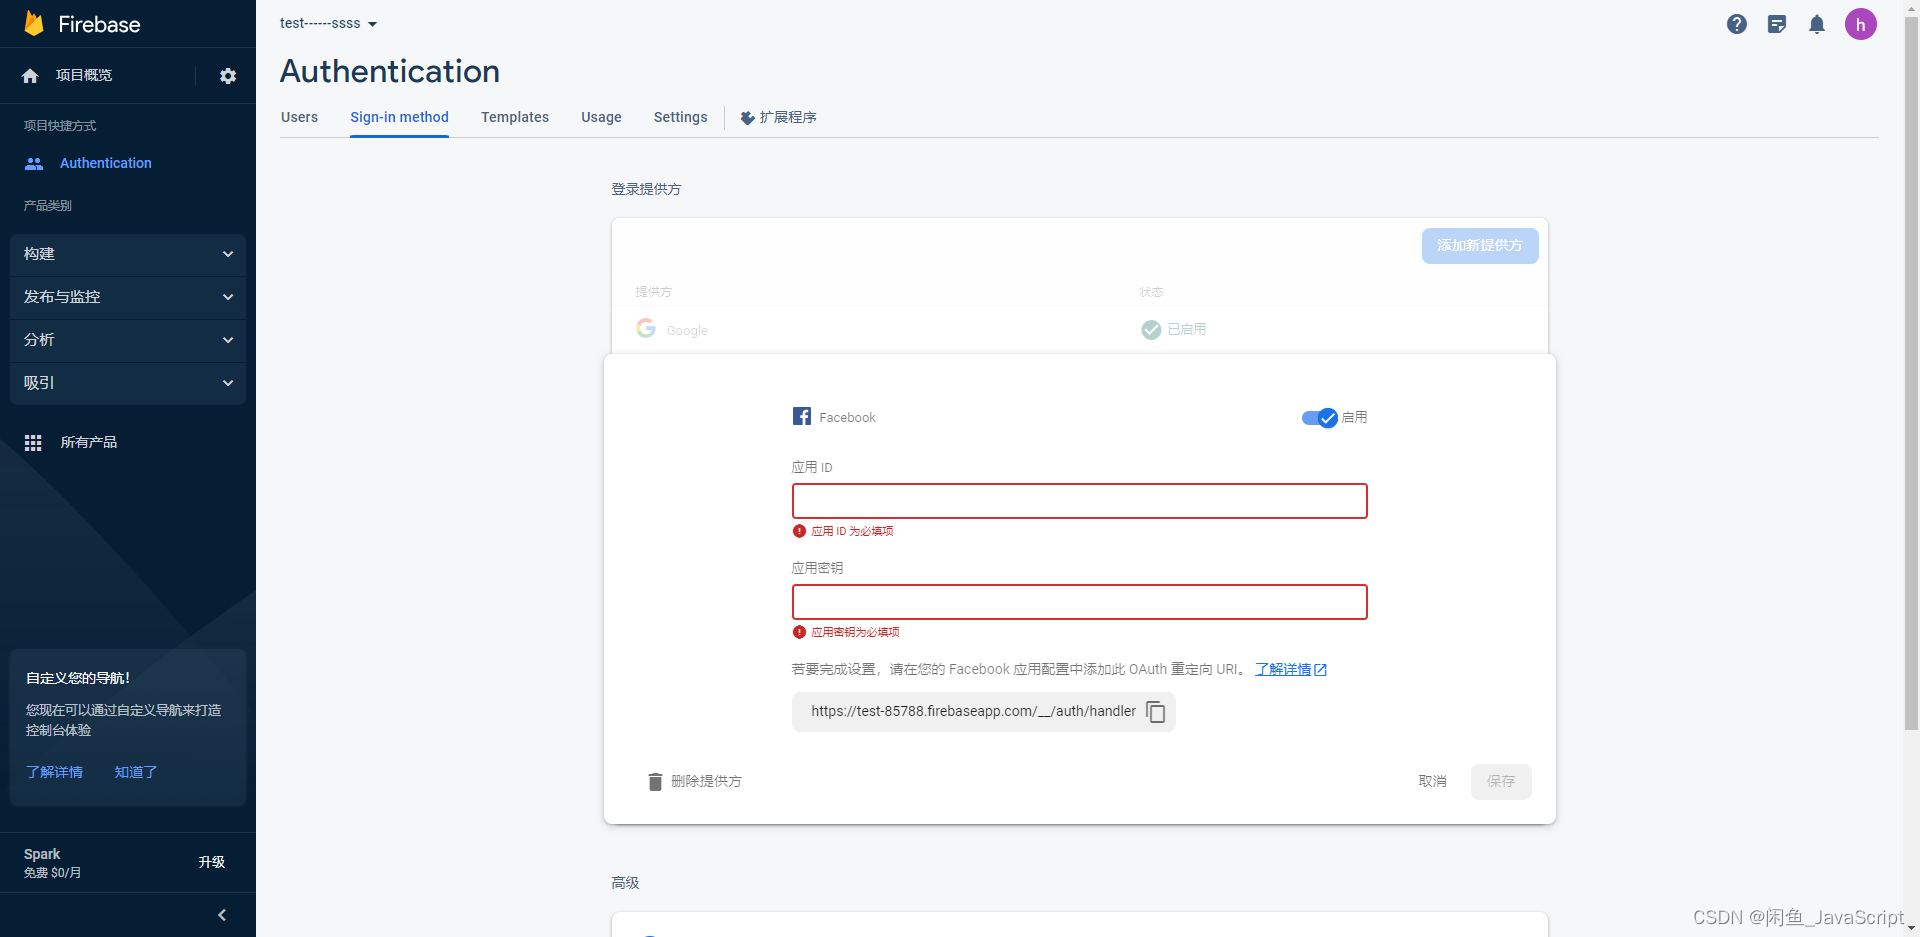Go to the Settings tab

coord(680,117)
